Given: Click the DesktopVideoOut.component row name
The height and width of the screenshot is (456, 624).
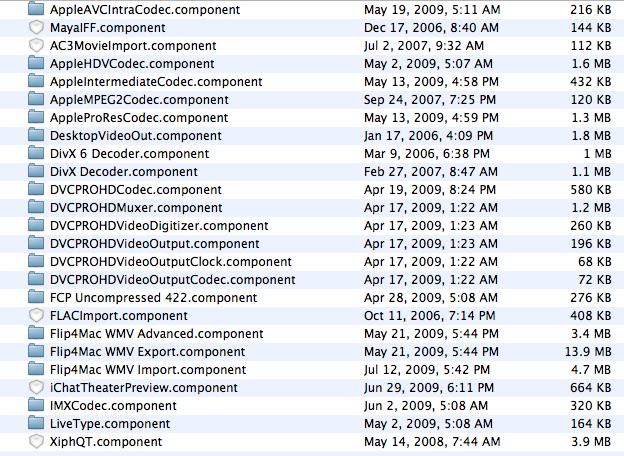Looking at the screenshot, I should (136, 136).
